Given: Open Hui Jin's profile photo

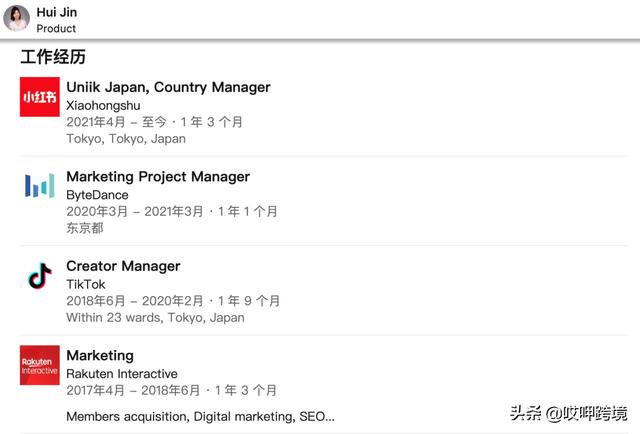Looking at the screenshot, I should coord(17,18).
